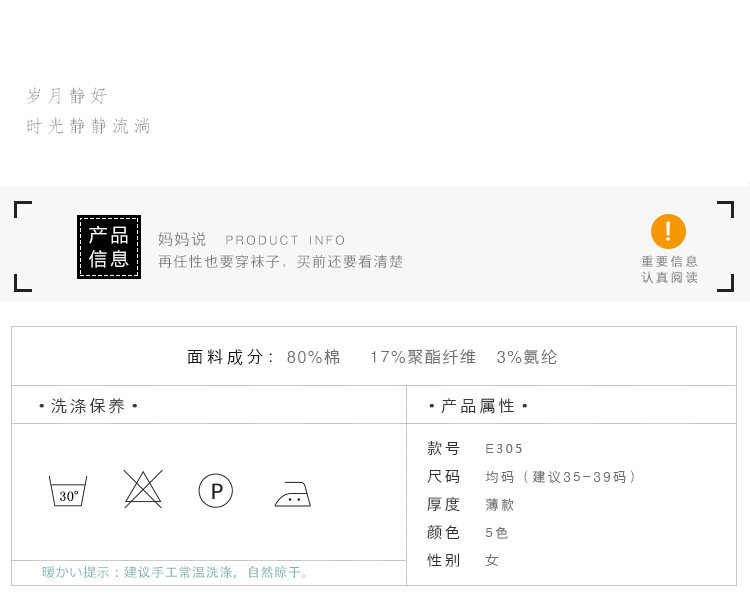750x603 pixels.
Task: Click the 80%棉 composition value
Action: 313,357
